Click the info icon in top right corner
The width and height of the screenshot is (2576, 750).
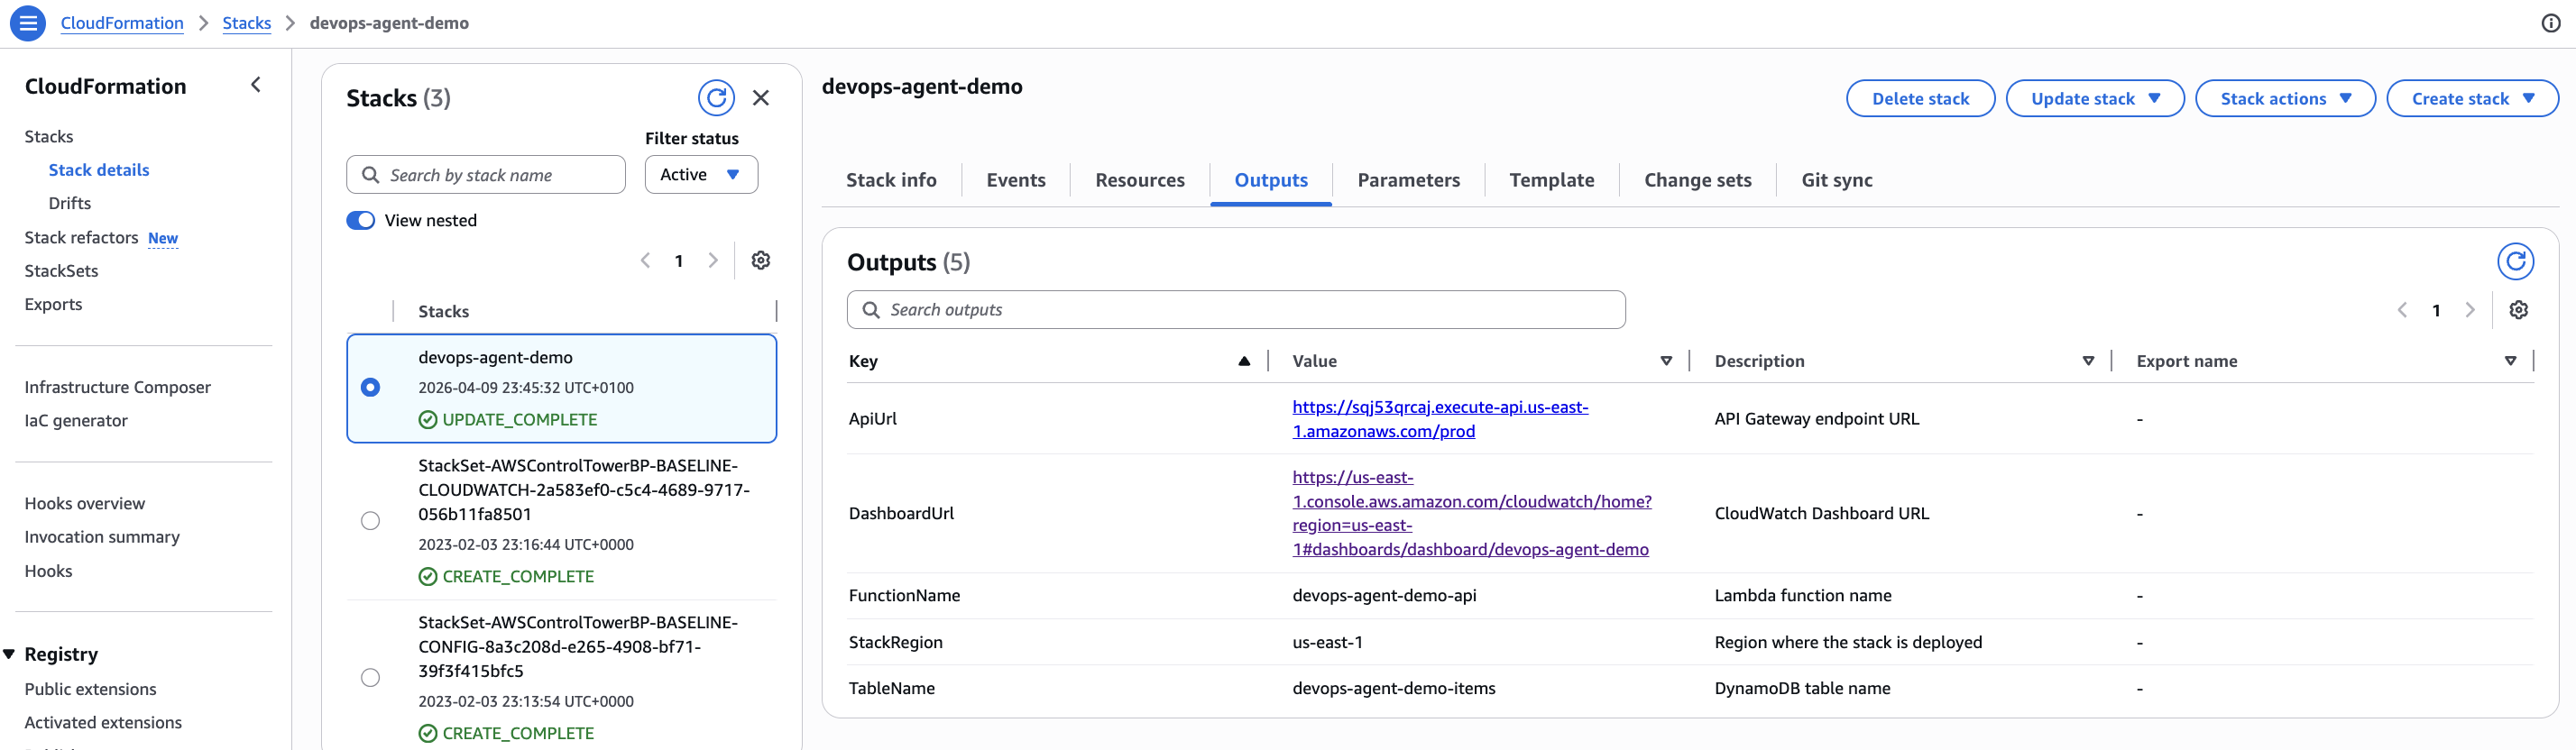click(2550, 23)
